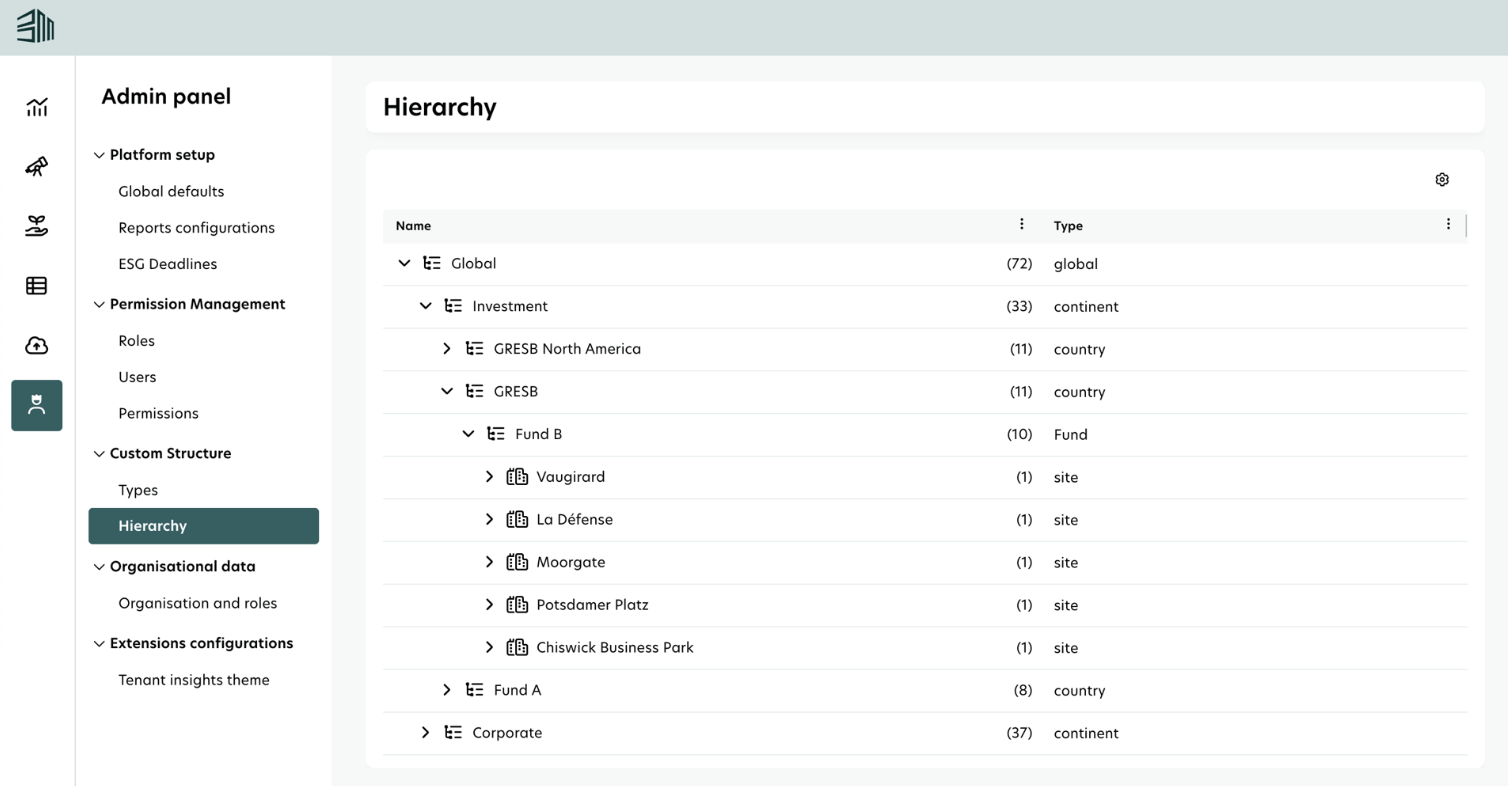Image resolution: width=1508 pixels, height=786 pixels.
Task: Click the (33) count in Investment row
Action: click(1019, 307)
